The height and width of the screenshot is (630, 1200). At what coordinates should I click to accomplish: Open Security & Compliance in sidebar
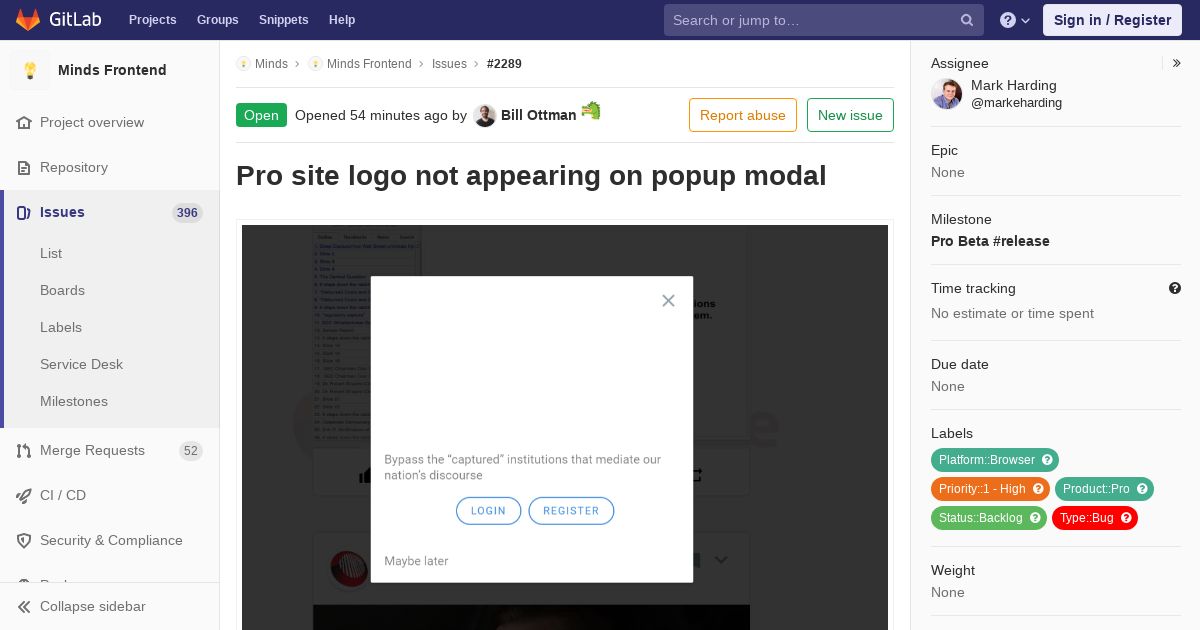click(110, 541)
